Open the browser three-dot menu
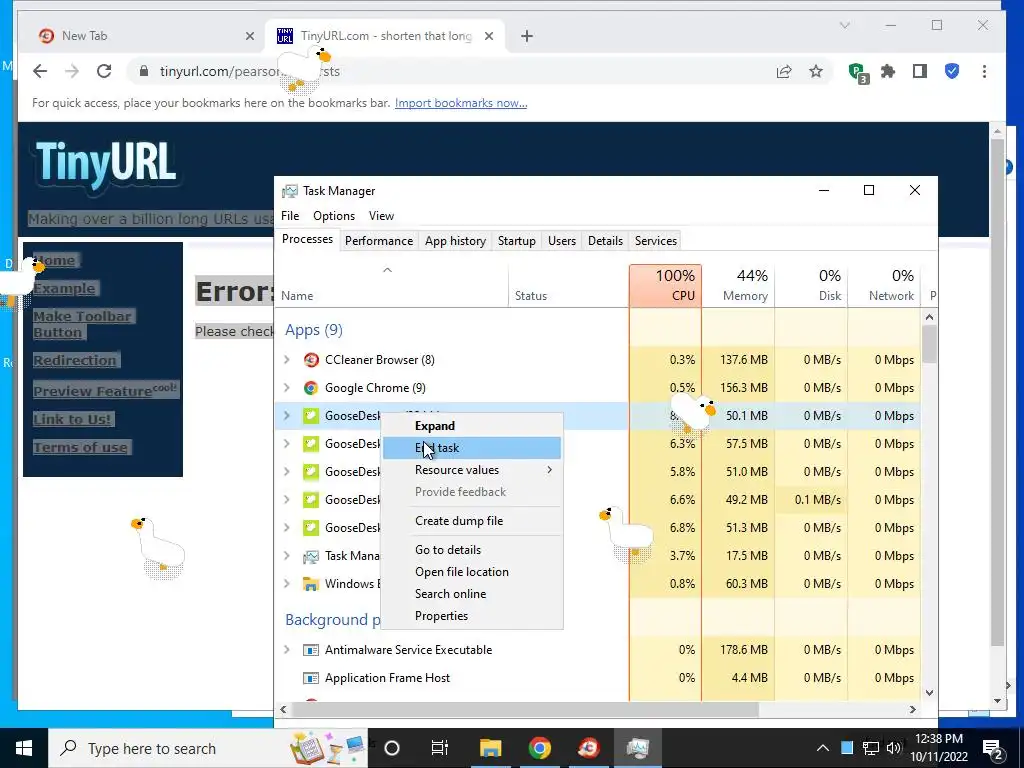 [984, 71]
